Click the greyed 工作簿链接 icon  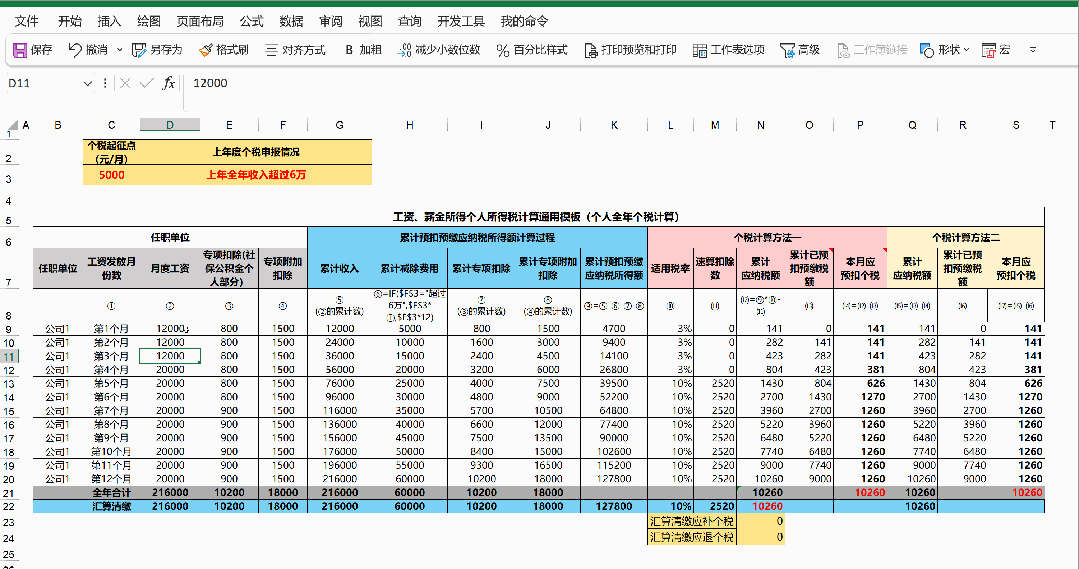coord(843,50)
